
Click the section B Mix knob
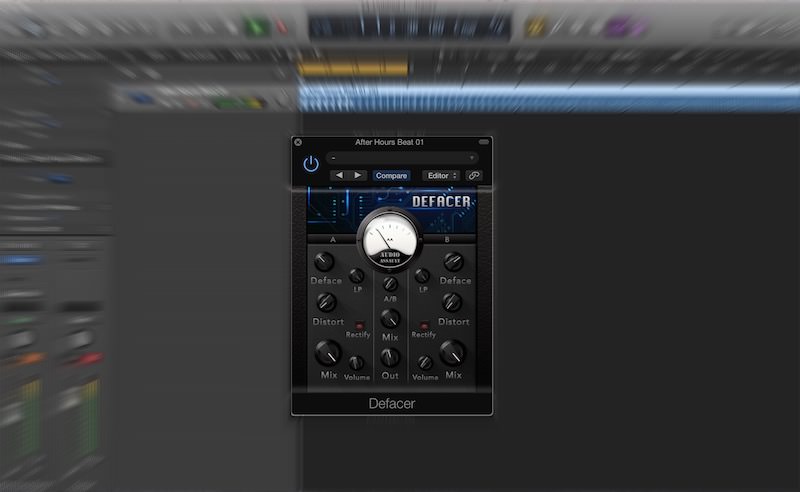tap(453, 353)
